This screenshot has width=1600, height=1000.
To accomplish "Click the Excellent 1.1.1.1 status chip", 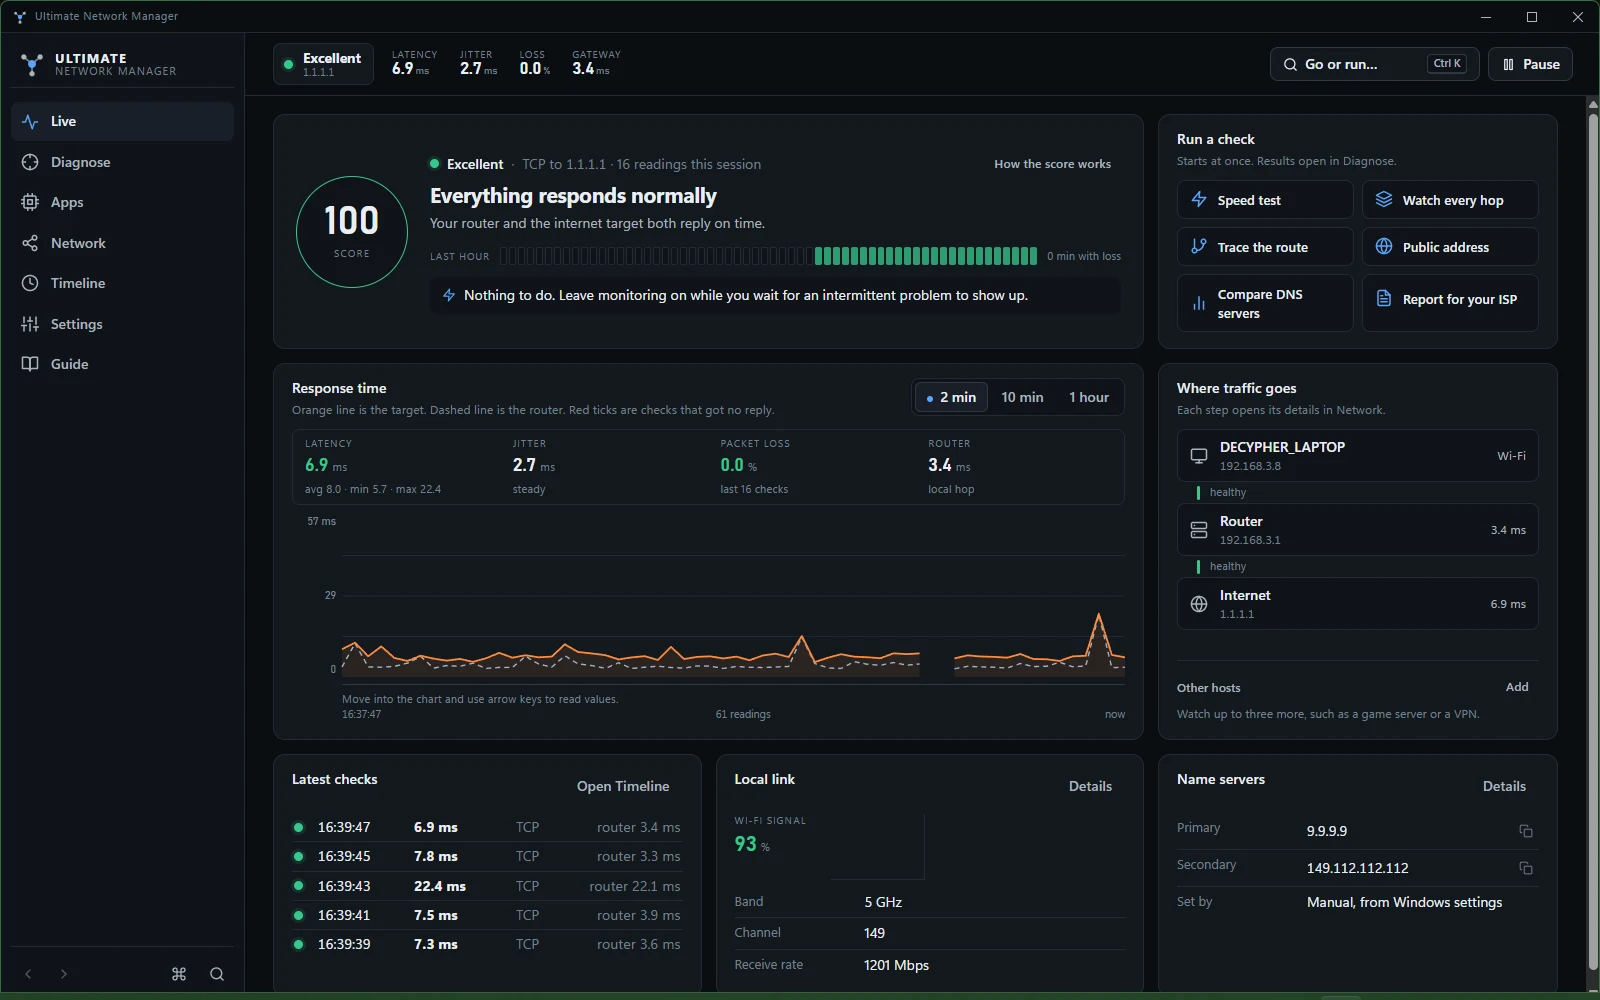I will coord(323,64).
